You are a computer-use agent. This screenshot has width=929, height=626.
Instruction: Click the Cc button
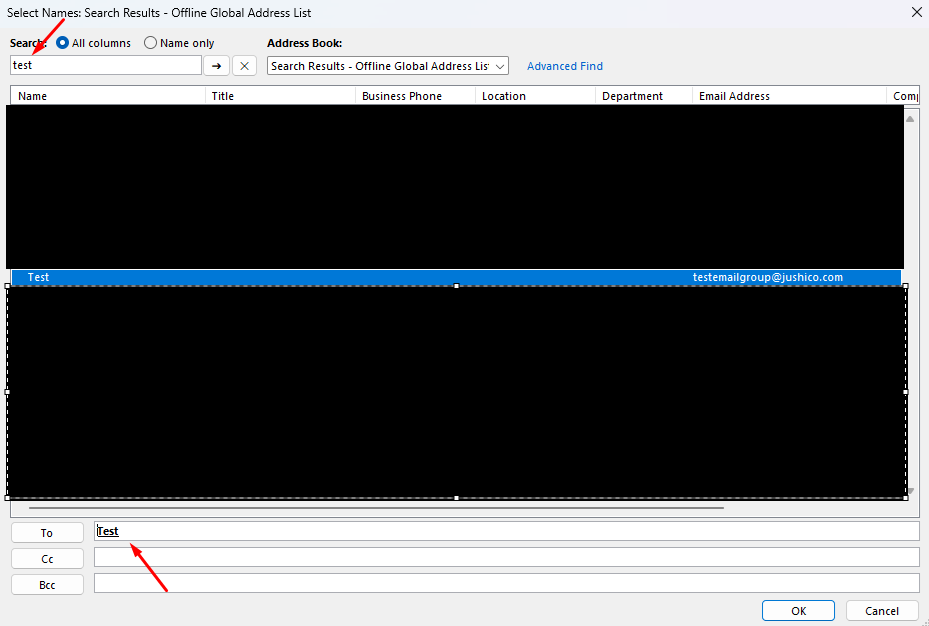(x=47, y=559)
